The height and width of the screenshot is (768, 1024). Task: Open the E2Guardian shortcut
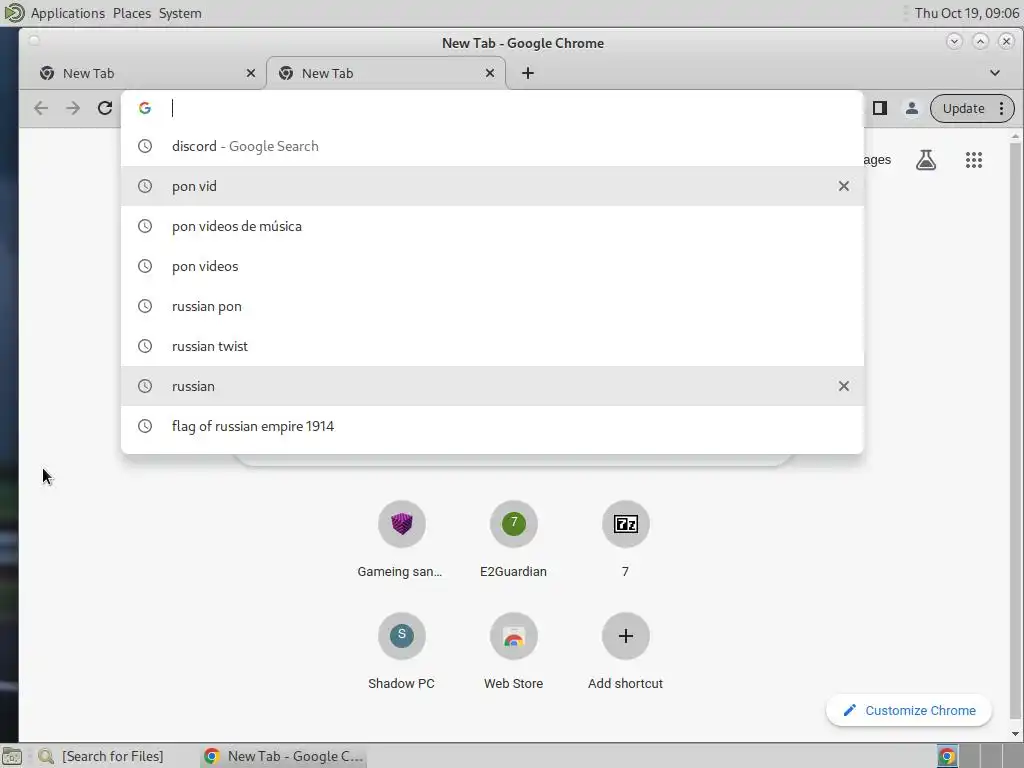[x=513, y=539]
